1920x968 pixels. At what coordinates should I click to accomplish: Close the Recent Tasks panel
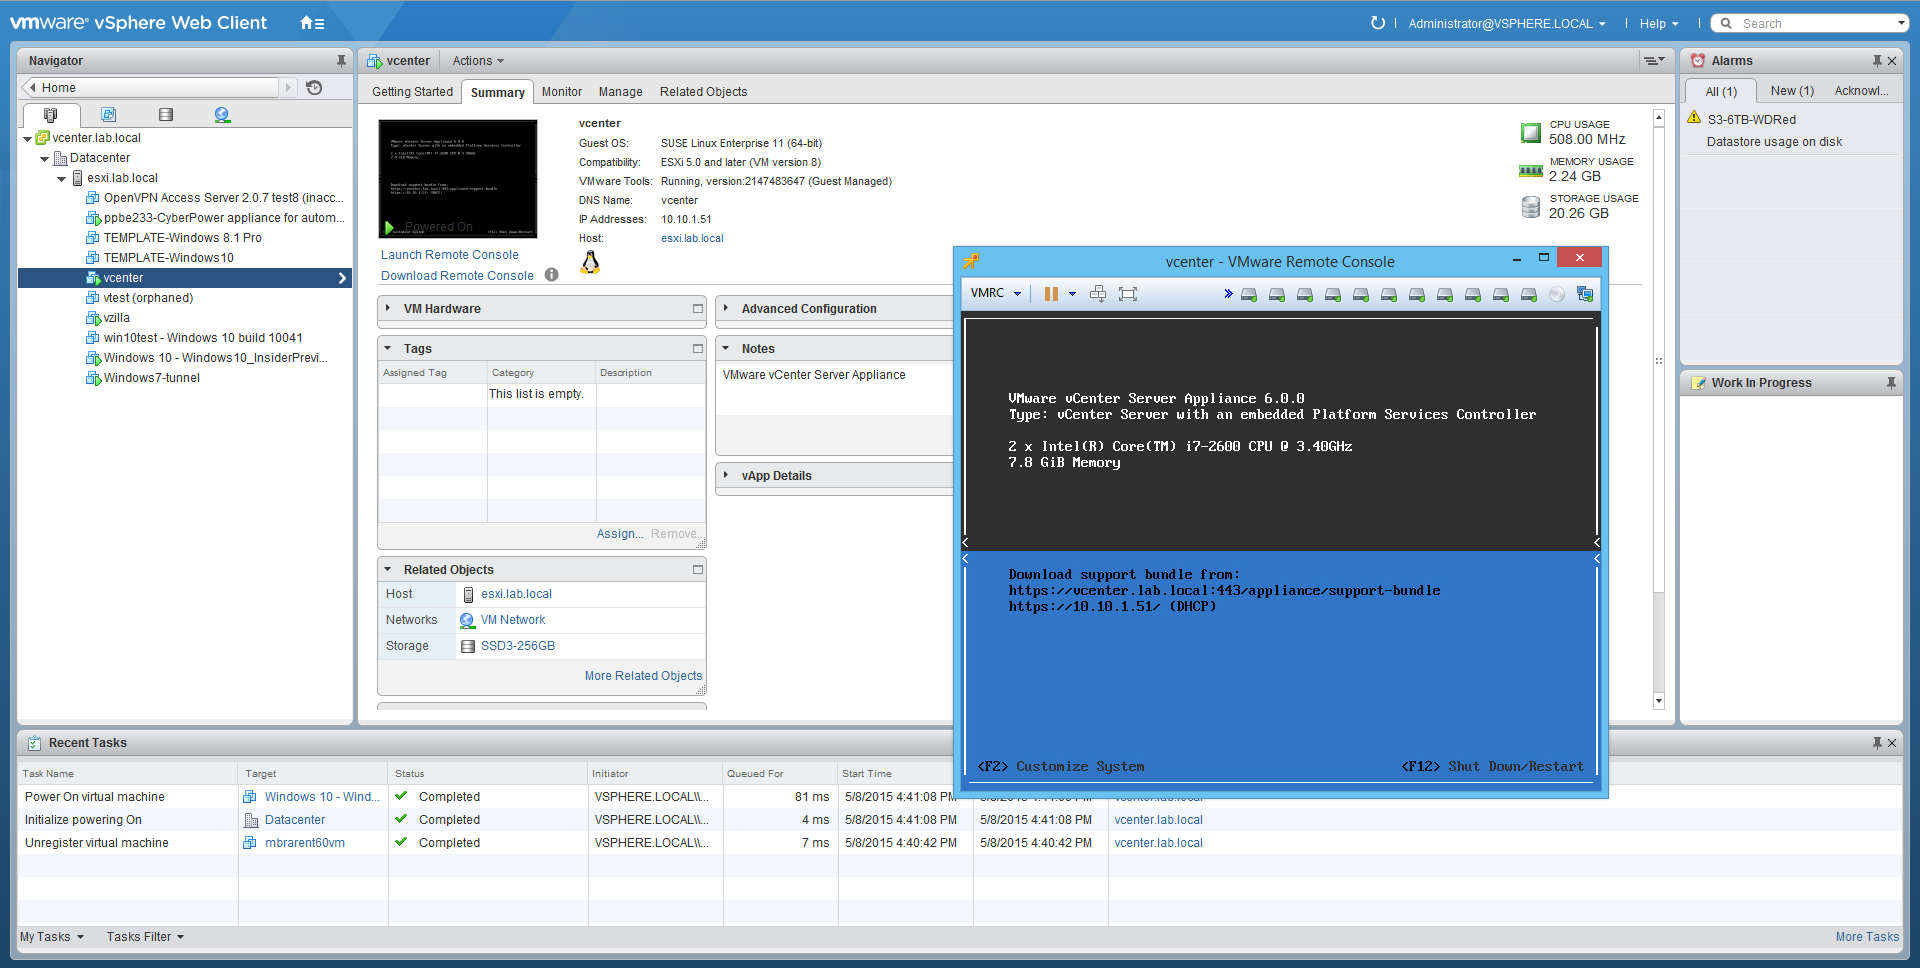1892,743
